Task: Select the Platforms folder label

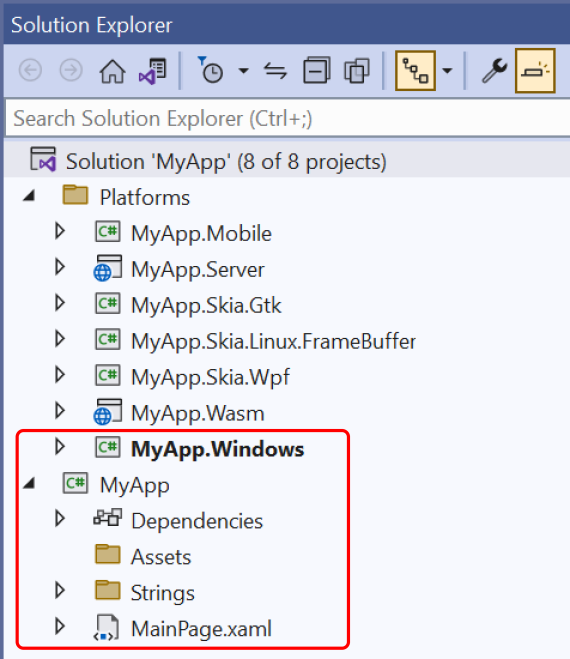Action: 145,198
